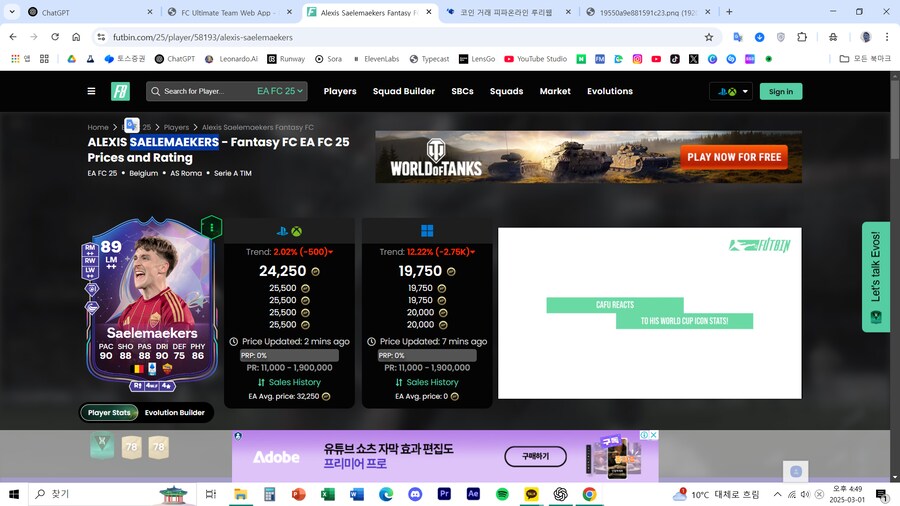900x506 pixels.
Task: Click the AS Roma club link
Action: pyautogui.click(x=186, y=173)
